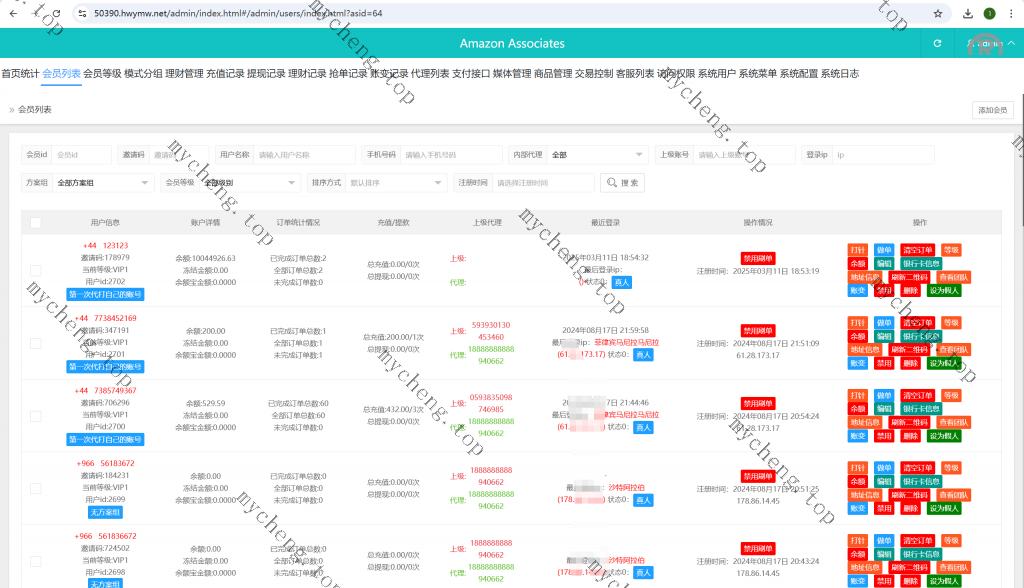Click the magnifier 搜索 search button

(622, 183)
